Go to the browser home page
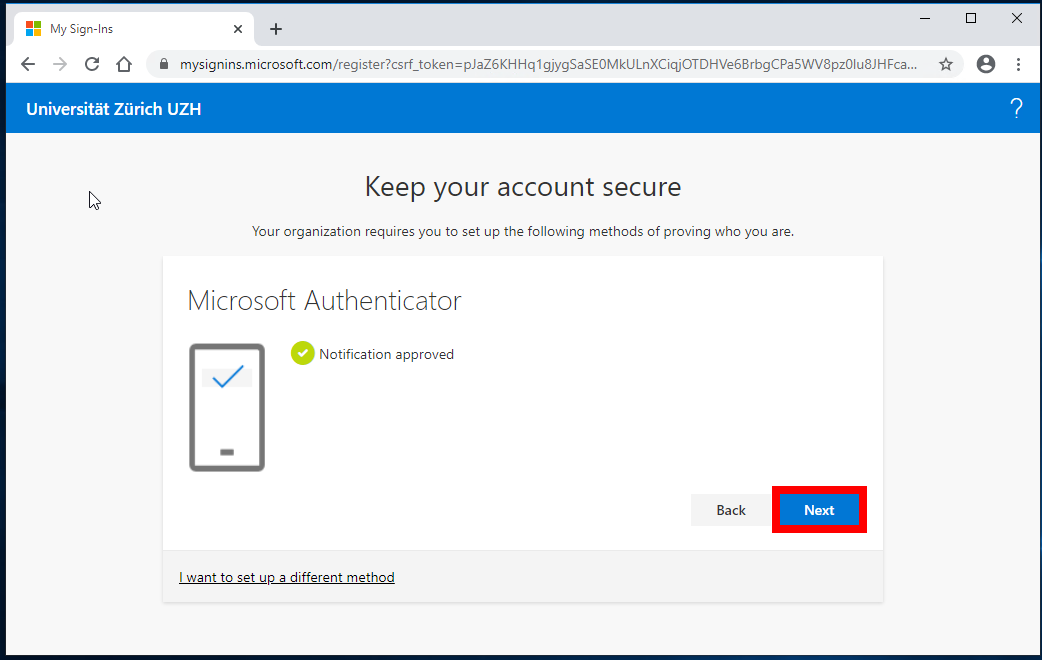Screen dimensions: 1042x660 [x=124, y=64]
